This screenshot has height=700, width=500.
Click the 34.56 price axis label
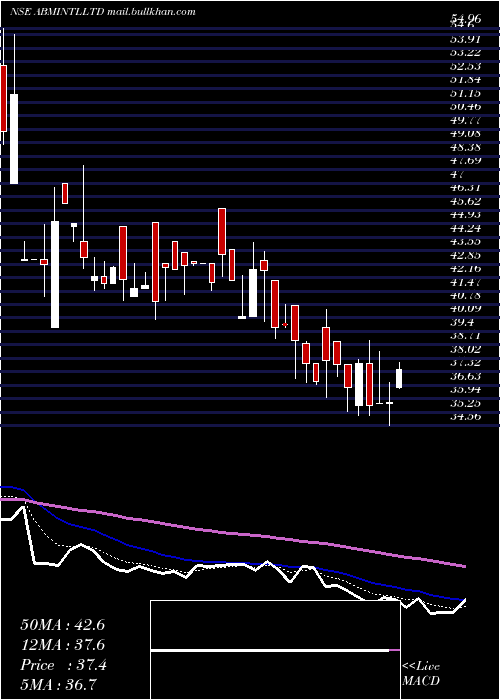[465, 416]
